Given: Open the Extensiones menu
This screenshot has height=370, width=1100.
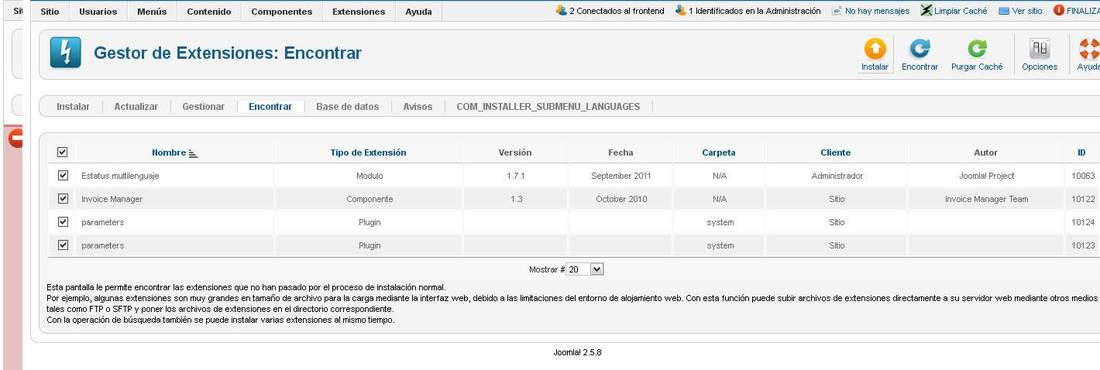Looking at the screenshot, I should click(x=358, y=12).
